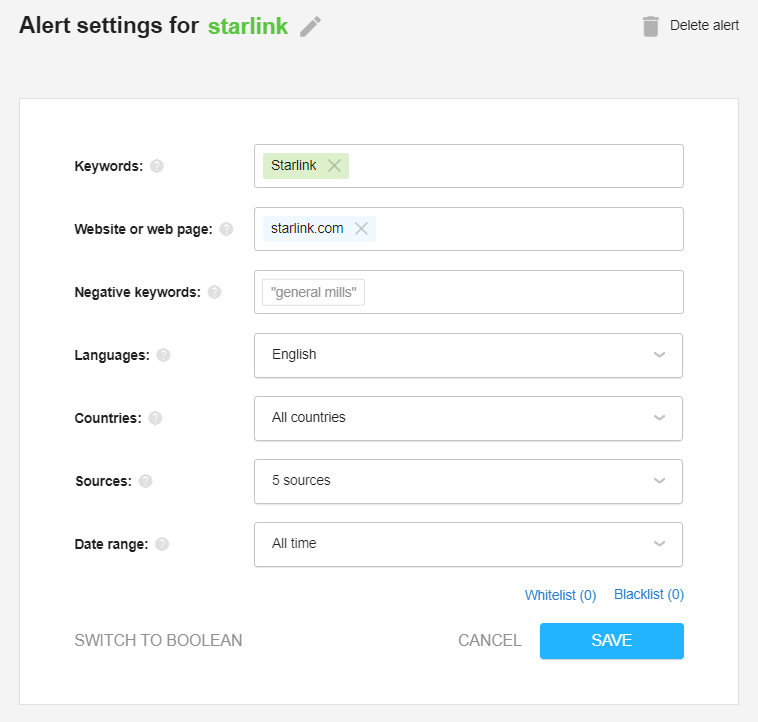
Task: Open the Whitelist (0) link
Action: pos(560,595)
